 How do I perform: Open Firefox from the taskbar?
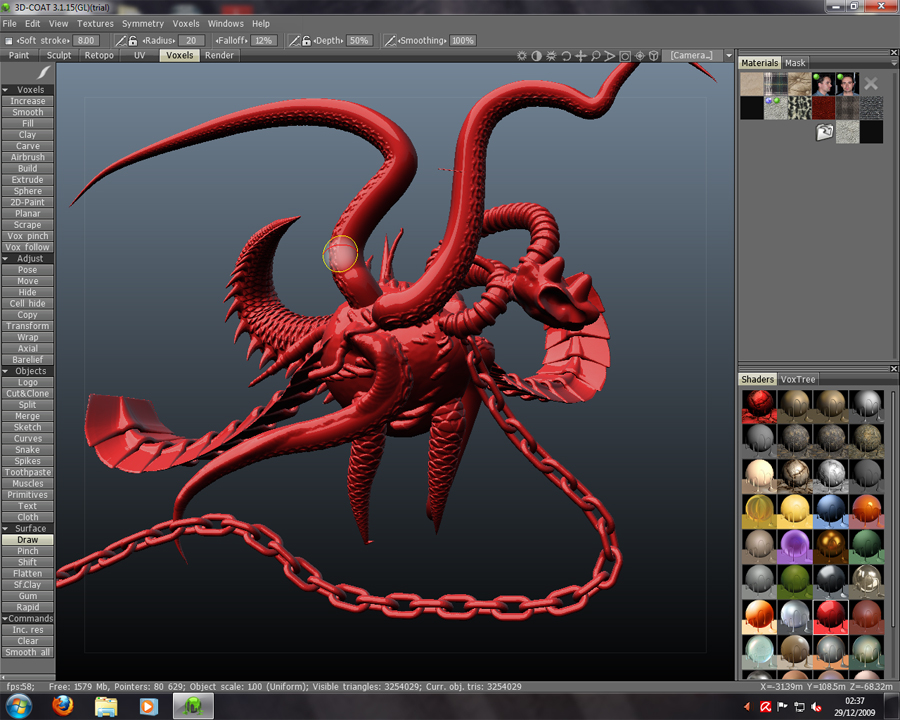62,706
